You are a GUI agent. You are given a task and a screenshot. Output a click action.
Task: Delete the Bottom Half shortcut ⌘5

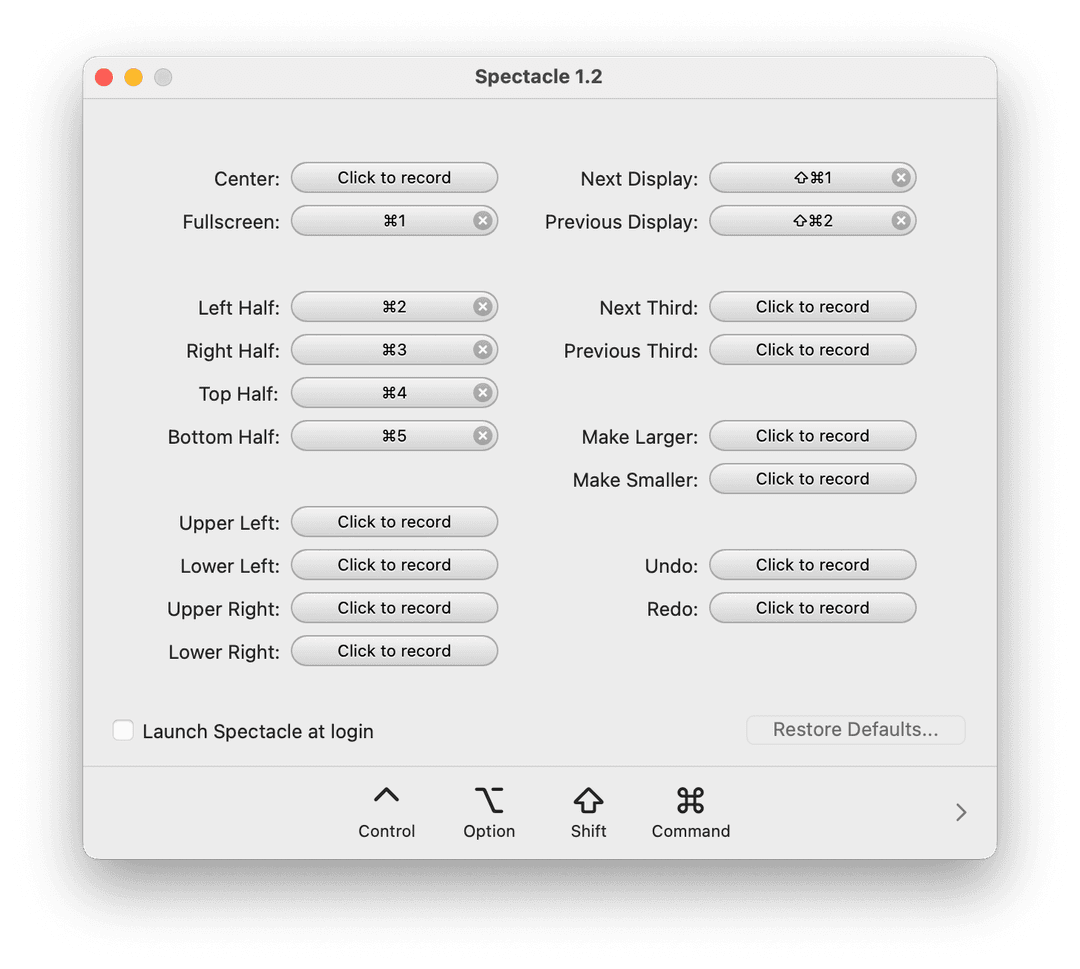(482, 436)
